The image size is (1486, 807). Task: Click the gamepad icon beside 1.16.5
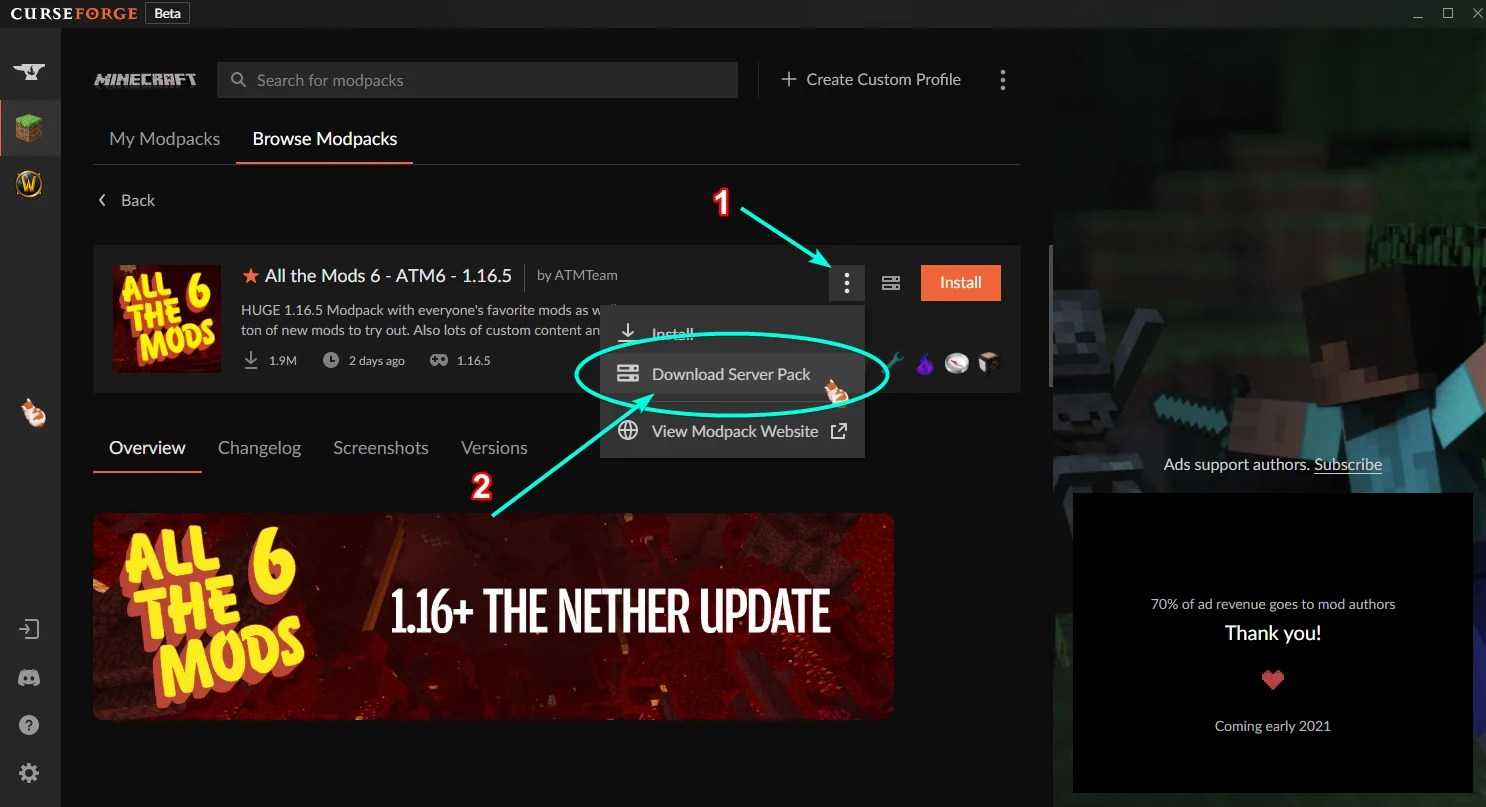(439, 360)
